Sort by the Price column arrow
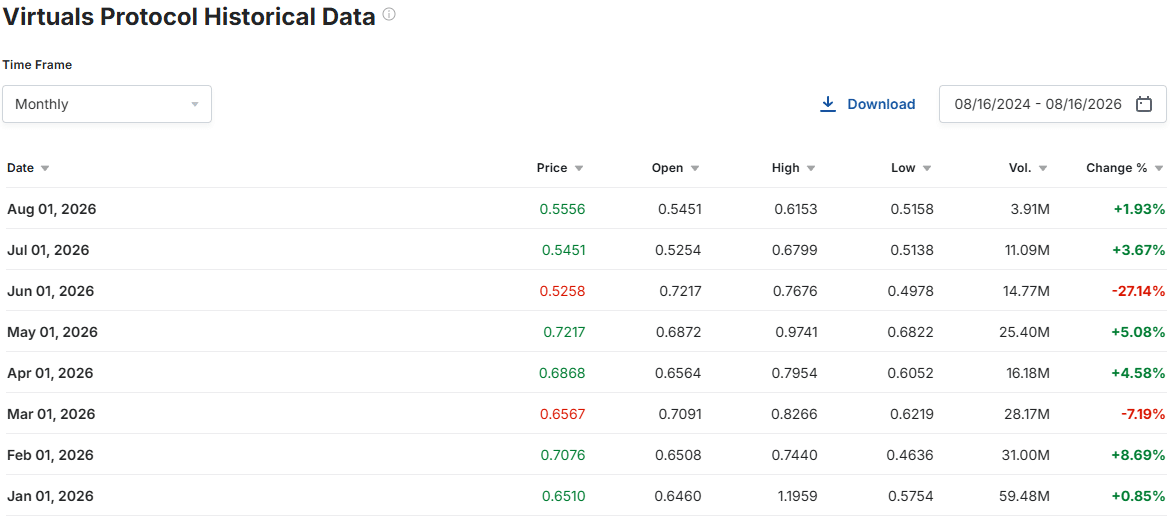 coord(578,169)
